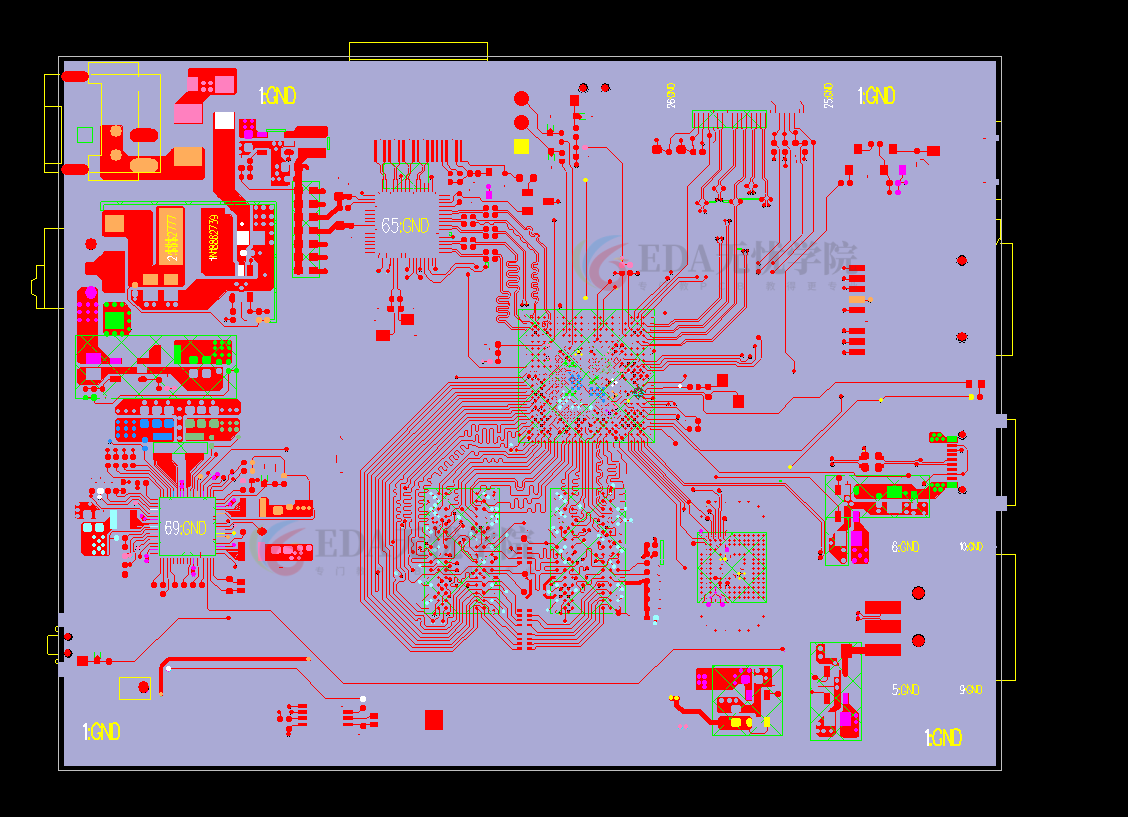The width and height of the screenshot is (1128, 817).
Task: Select the green square thermal pad
Action: click(114, 319)
